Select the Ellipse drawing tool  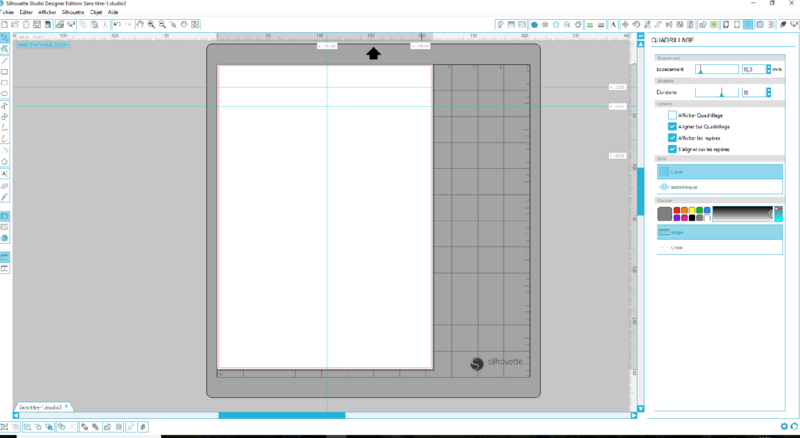(5, 94)
